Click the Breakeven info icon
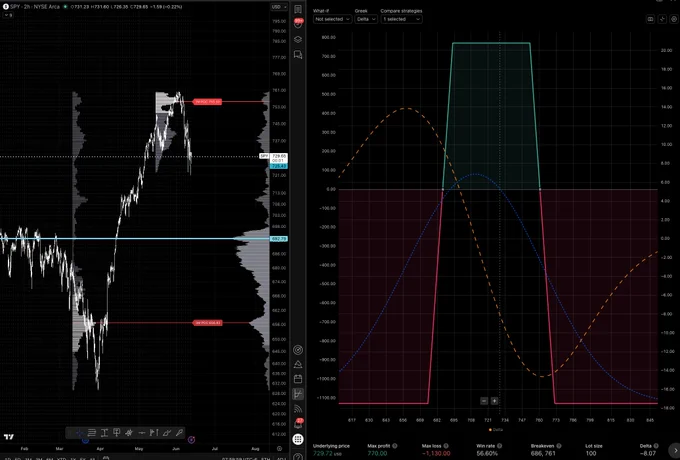 (x=559, y=446)
